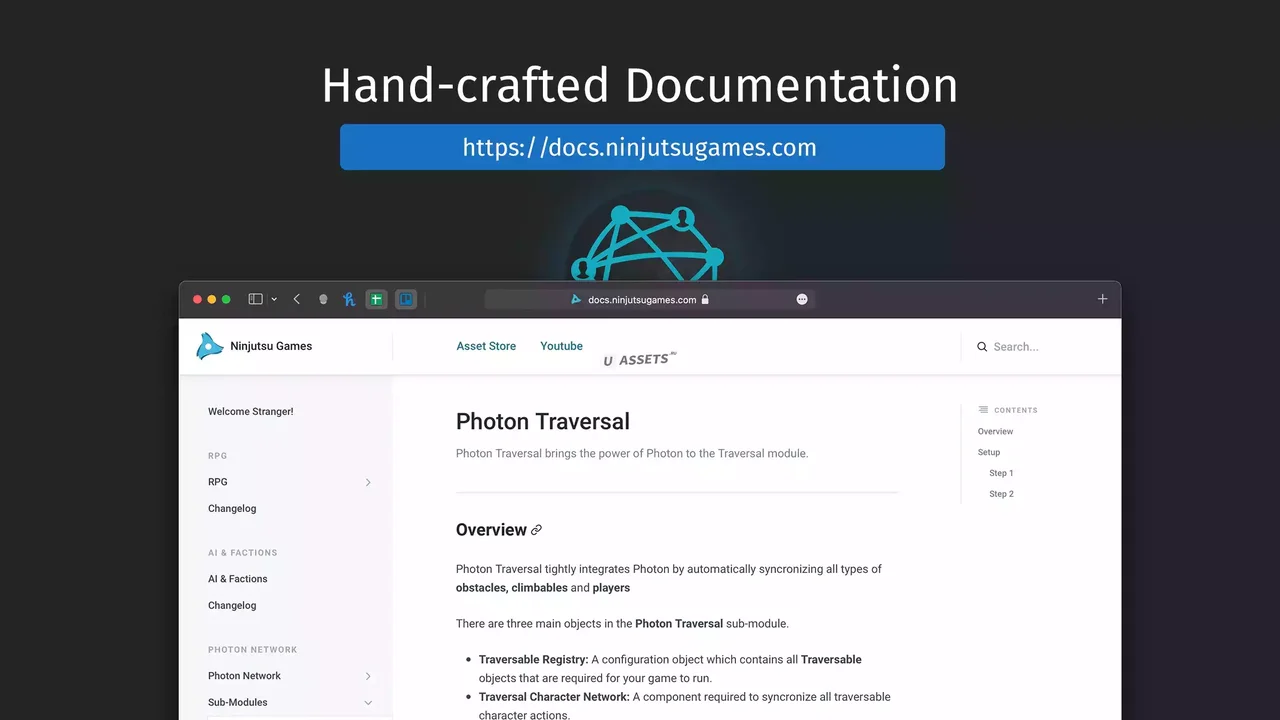
Task: Open the Asset Store link
Action: pos(486,346)
